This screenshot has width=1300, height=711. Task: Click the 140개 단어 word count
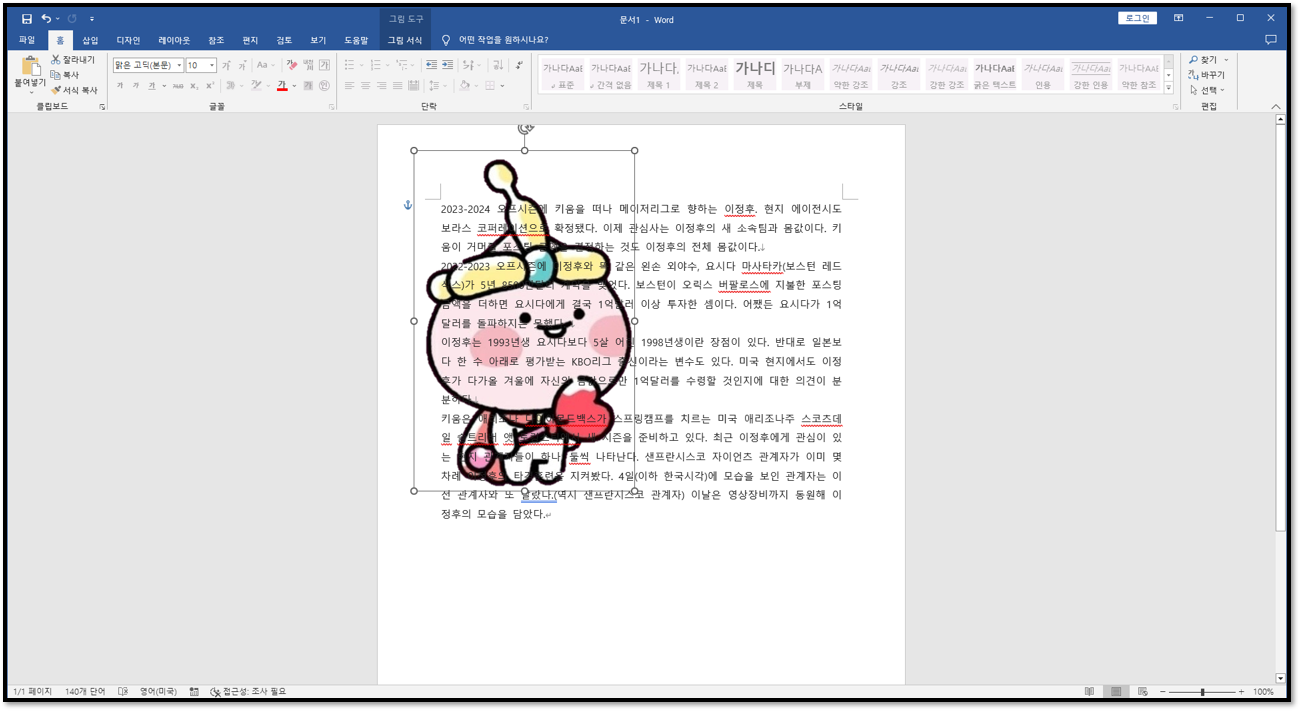coord(85,692)
